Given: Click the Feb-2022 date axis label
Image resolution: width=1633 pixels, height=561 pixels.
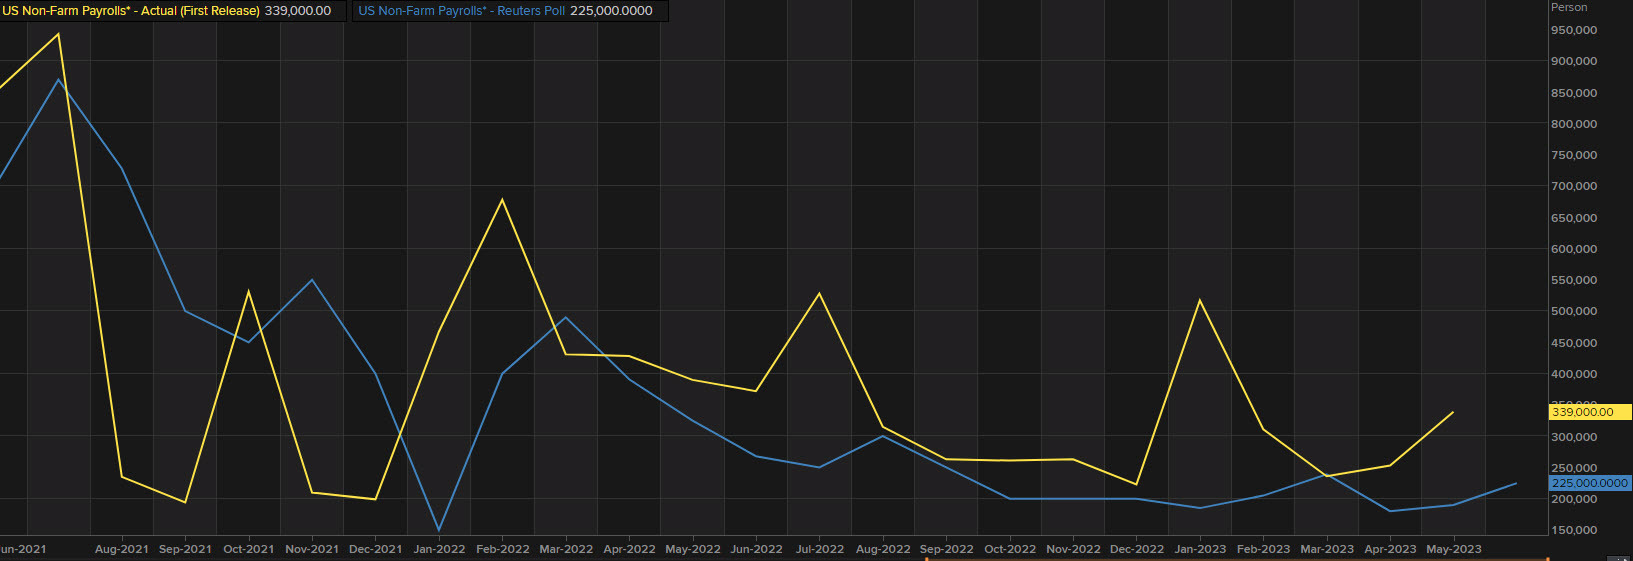Looking at the screenshot, I should pyautogui.click(x=502, y=549).
